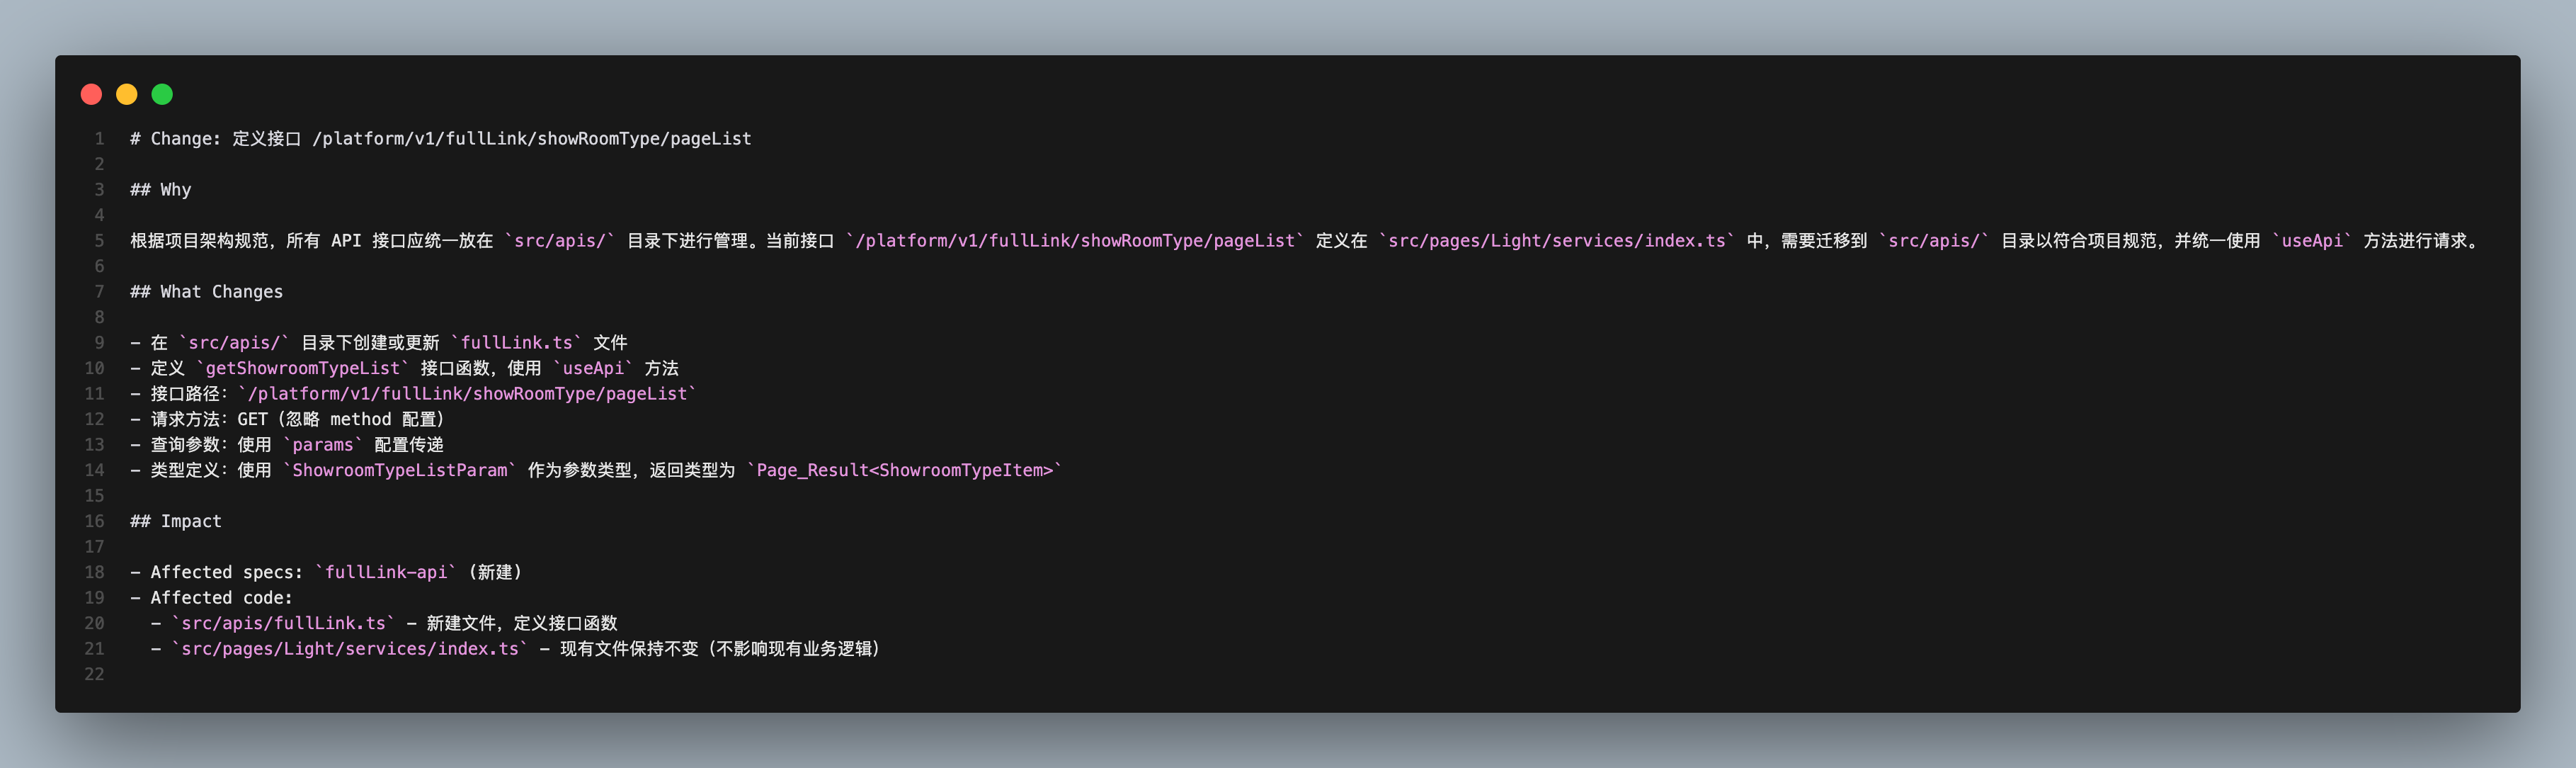Click line number 5 in gutter
Screen dimensions: 2576x768
(99, 241)
